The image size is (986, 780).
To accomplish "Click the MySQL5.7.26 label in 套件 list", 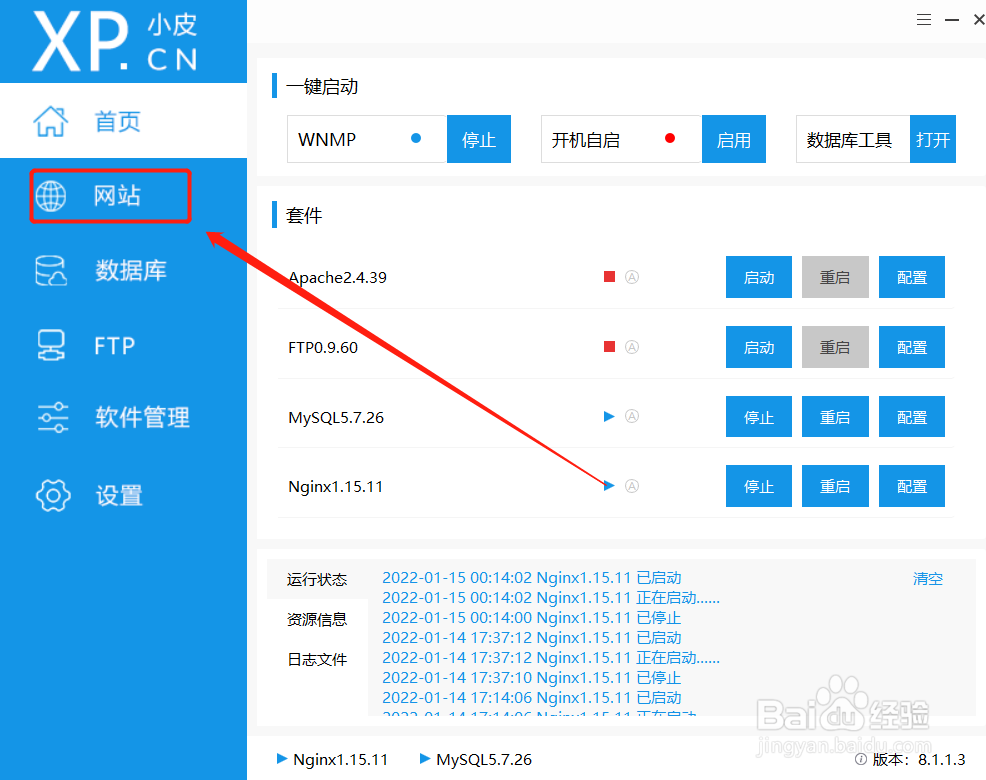I will 336,418.
